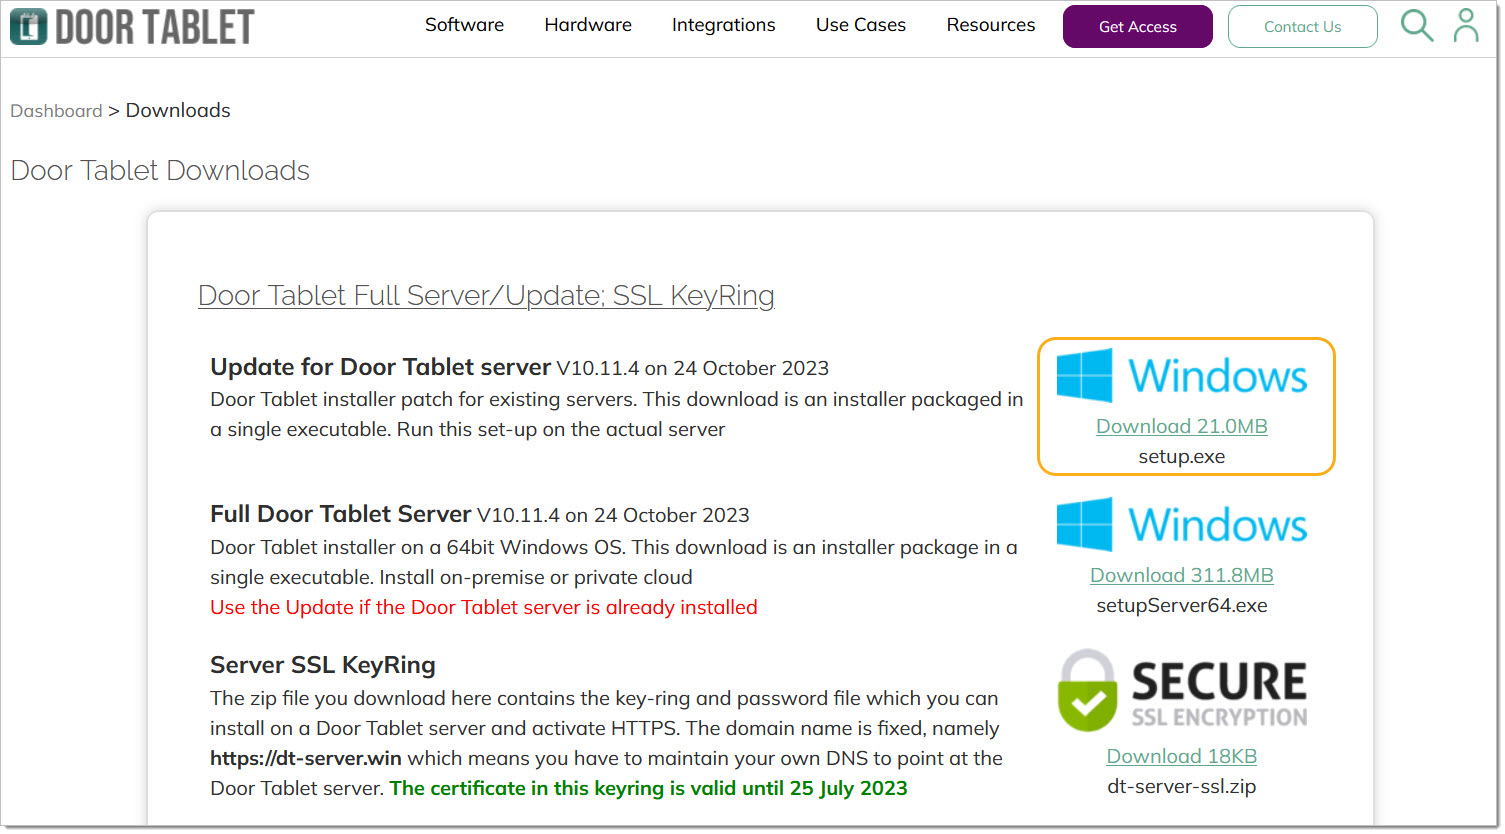This screenshot has height=834, width=1505.
Task: Open the Software menu
Action: coord(464,25)
